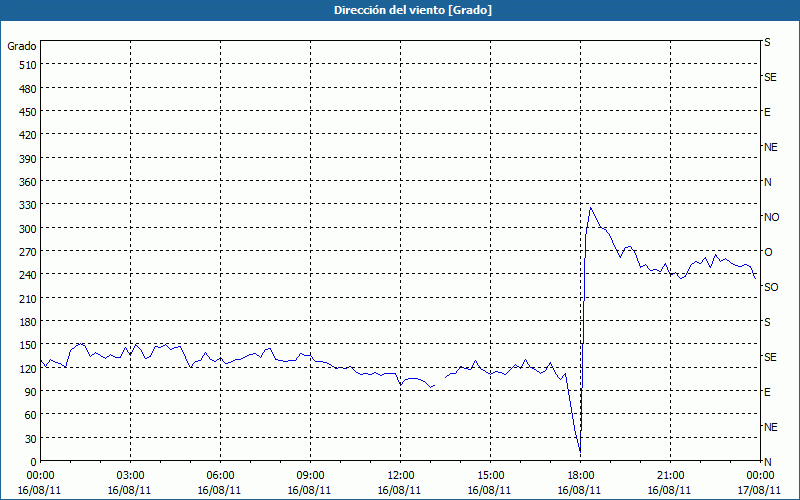800x500 pixels.
Task: Click the 270 degree axis label
Action: [x=29, y=252]
